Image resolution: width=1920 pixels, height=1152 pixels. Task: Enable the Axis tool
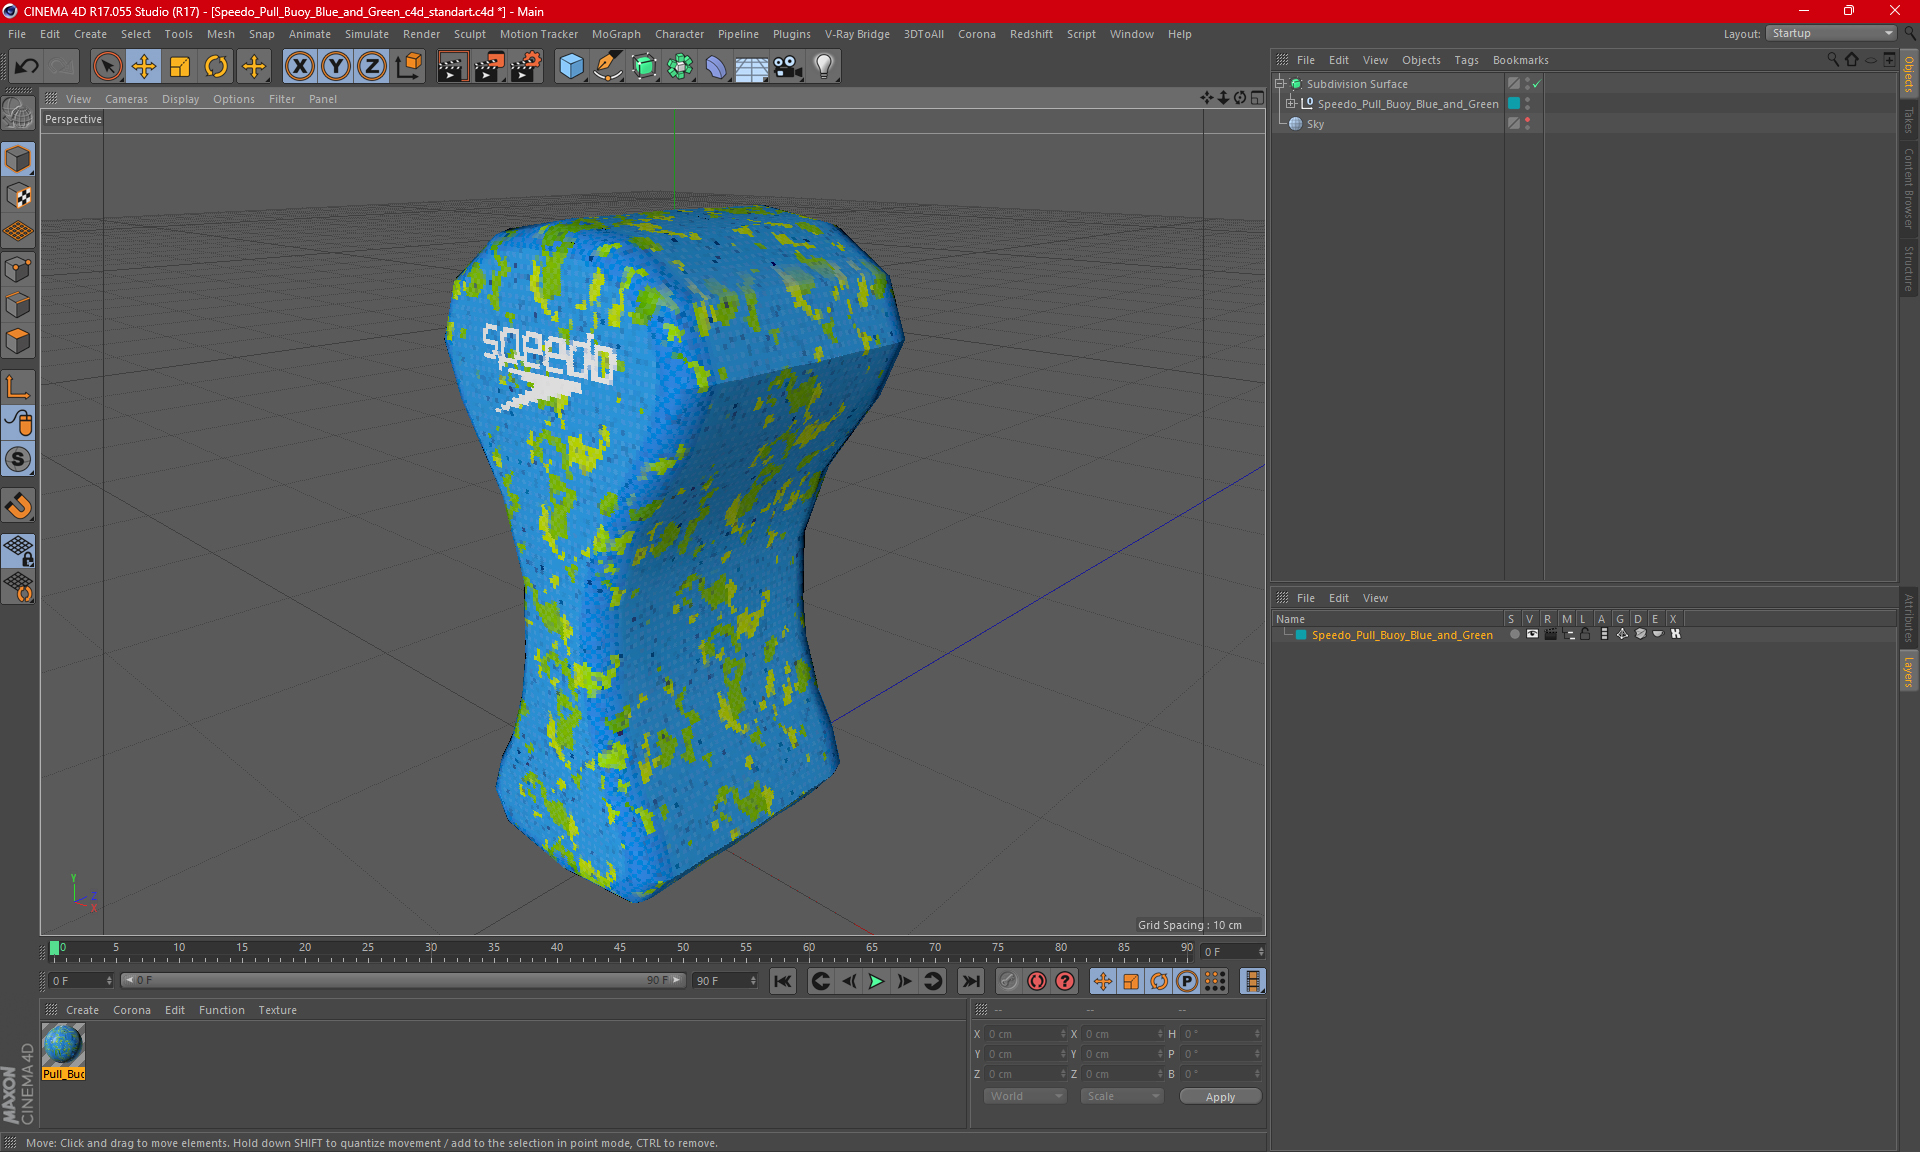pos(18,387)
